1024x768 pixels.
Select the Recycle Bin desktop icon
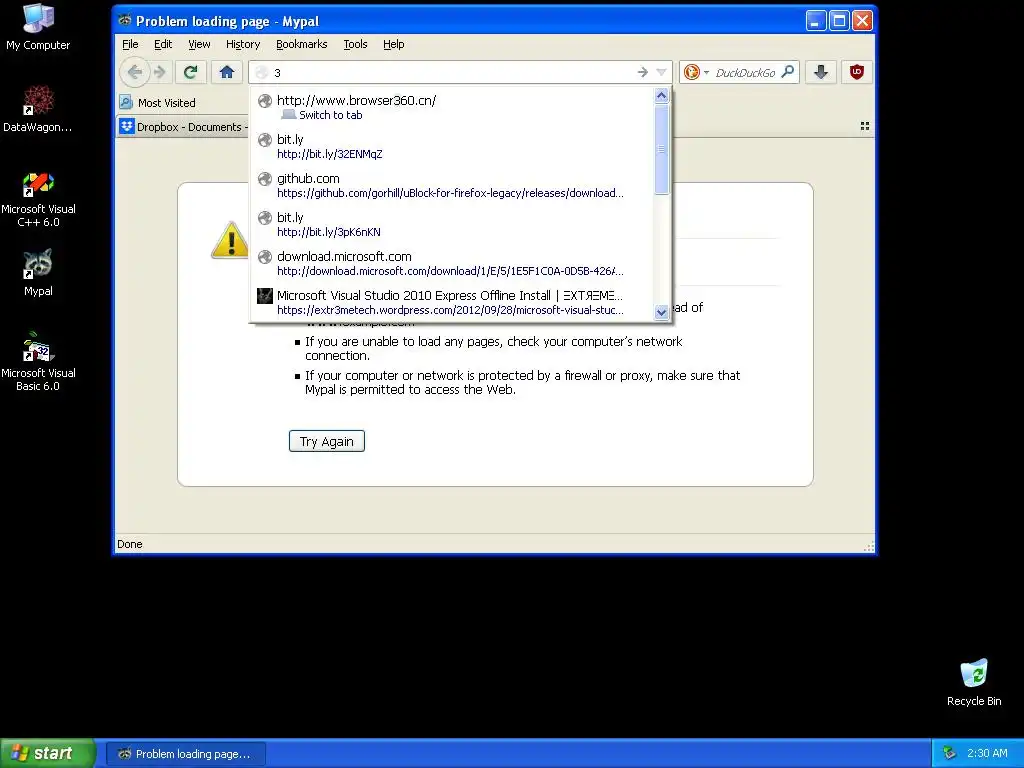(974, 682)
